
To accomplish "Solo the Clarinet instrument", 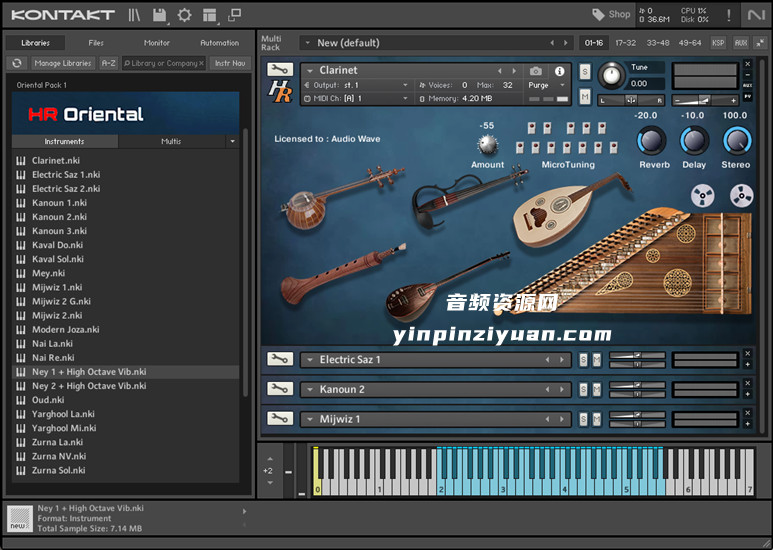I will pyautogui.click(x=585, y=71).
